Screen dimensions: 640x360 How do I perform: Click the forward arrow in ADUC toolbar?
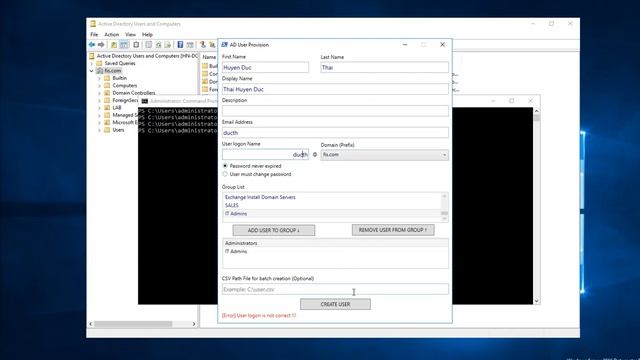click(x=101, y=44)
